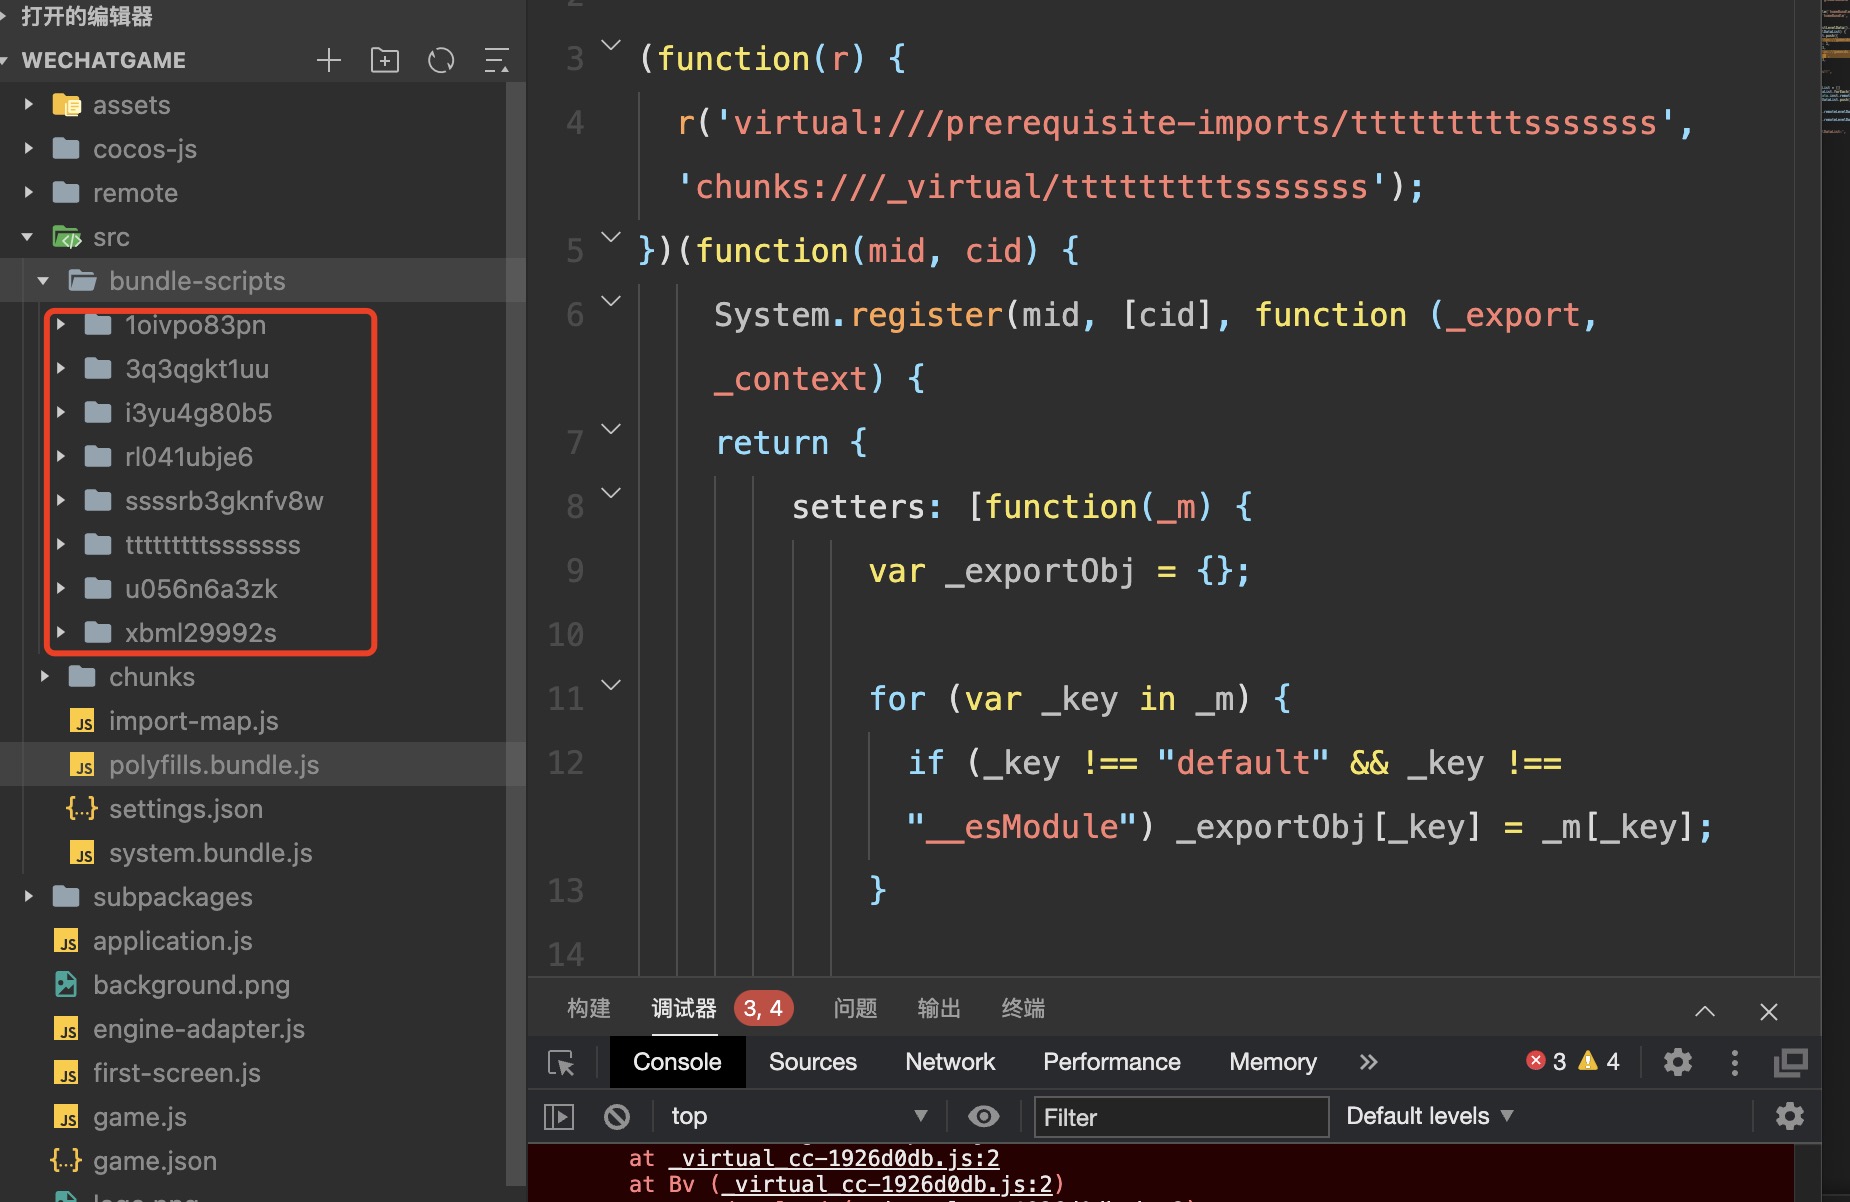
Task: Click the code minimap preview
Action: (x=1834, y=70)
